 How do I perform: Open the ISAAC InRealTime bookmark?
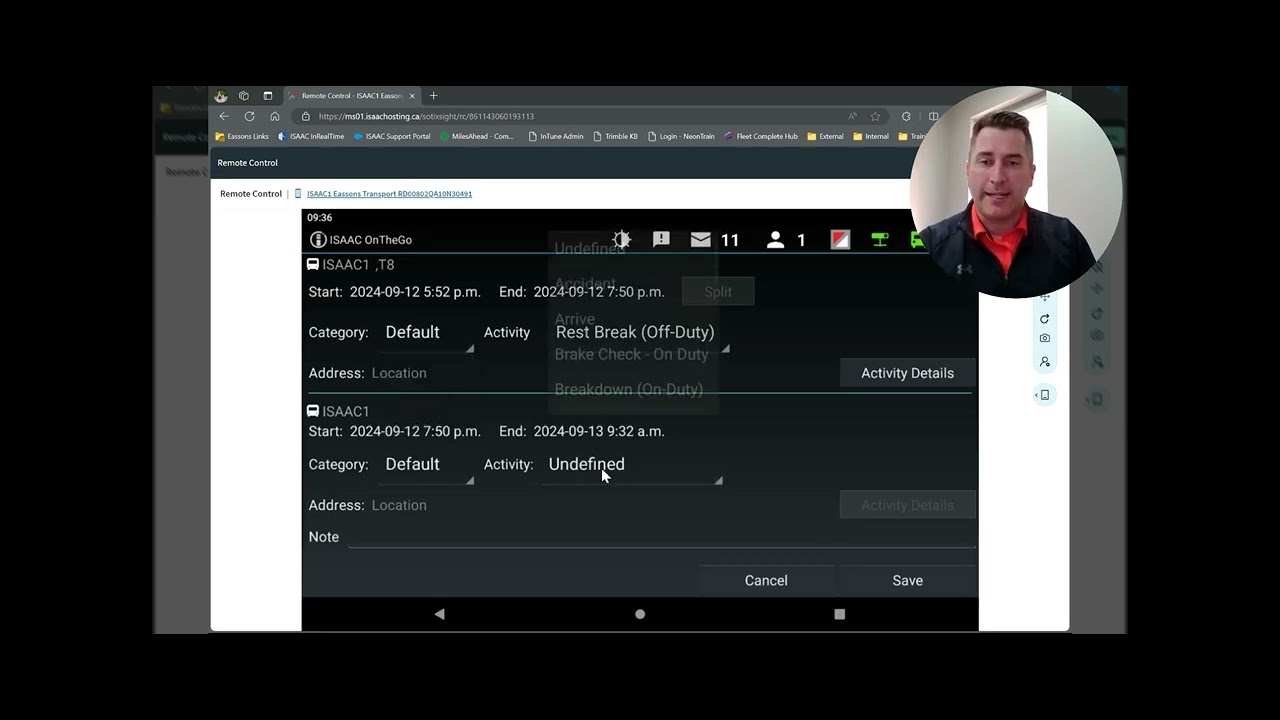tap(311, 137)
